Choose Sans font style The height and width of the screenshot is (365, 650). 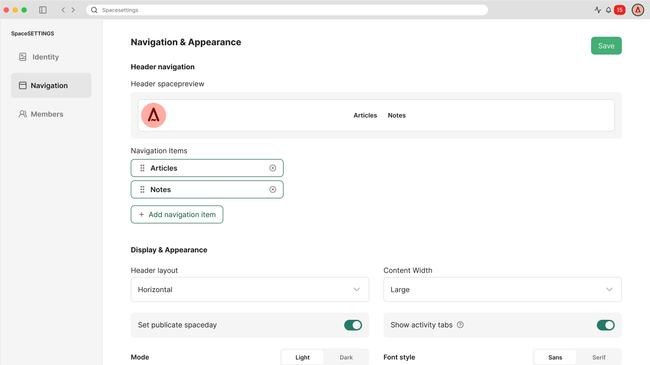tap(555, 357)
